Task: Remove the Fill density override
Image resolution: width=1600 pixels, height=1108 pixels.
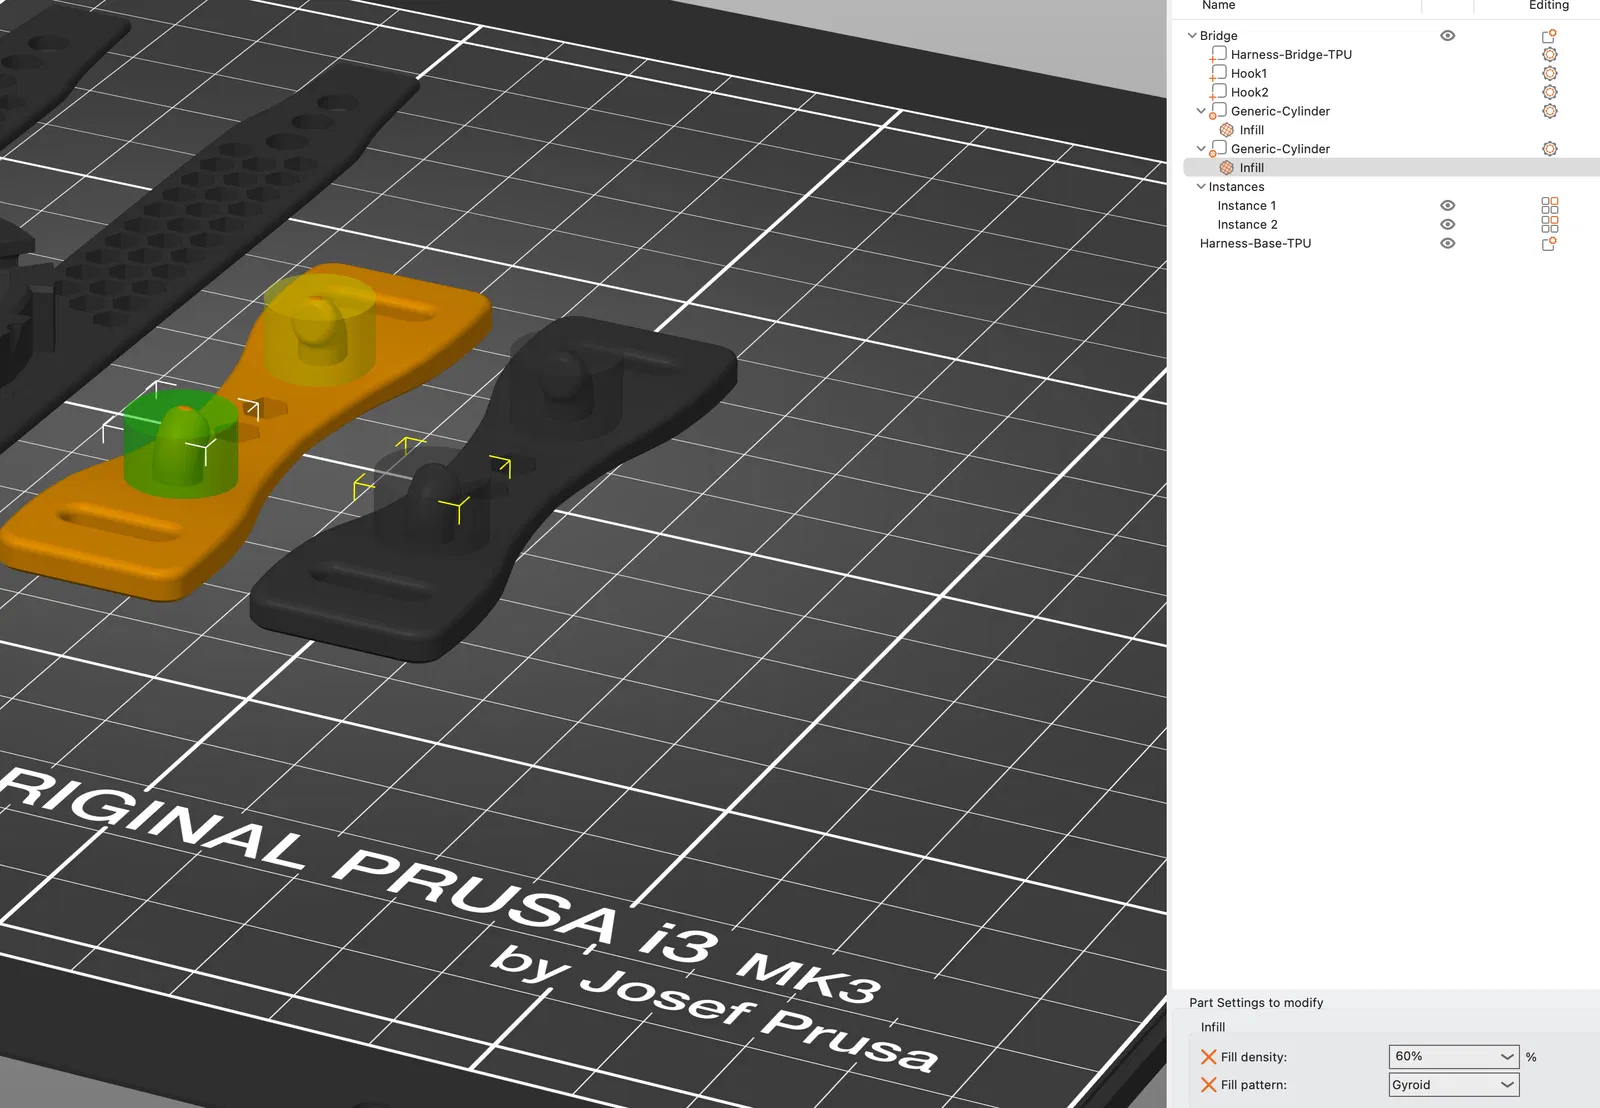Action: coord(1208,1056)
